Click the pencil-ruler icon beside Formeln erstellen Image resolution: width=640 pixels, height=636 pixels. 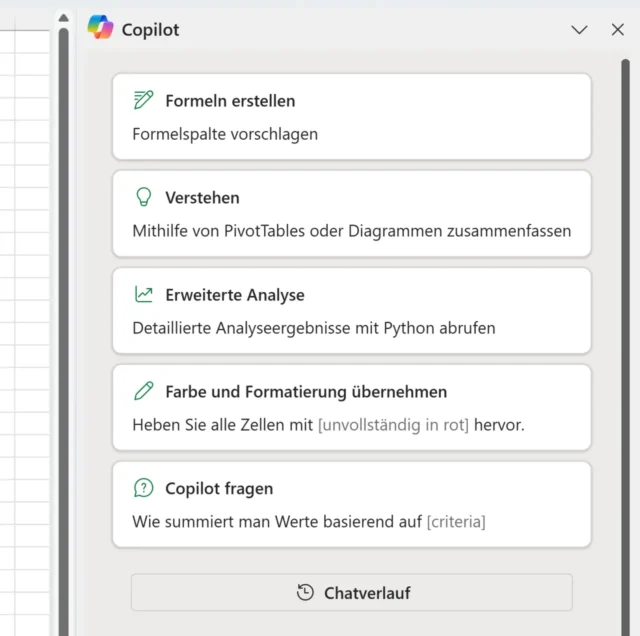click(144, 100)
